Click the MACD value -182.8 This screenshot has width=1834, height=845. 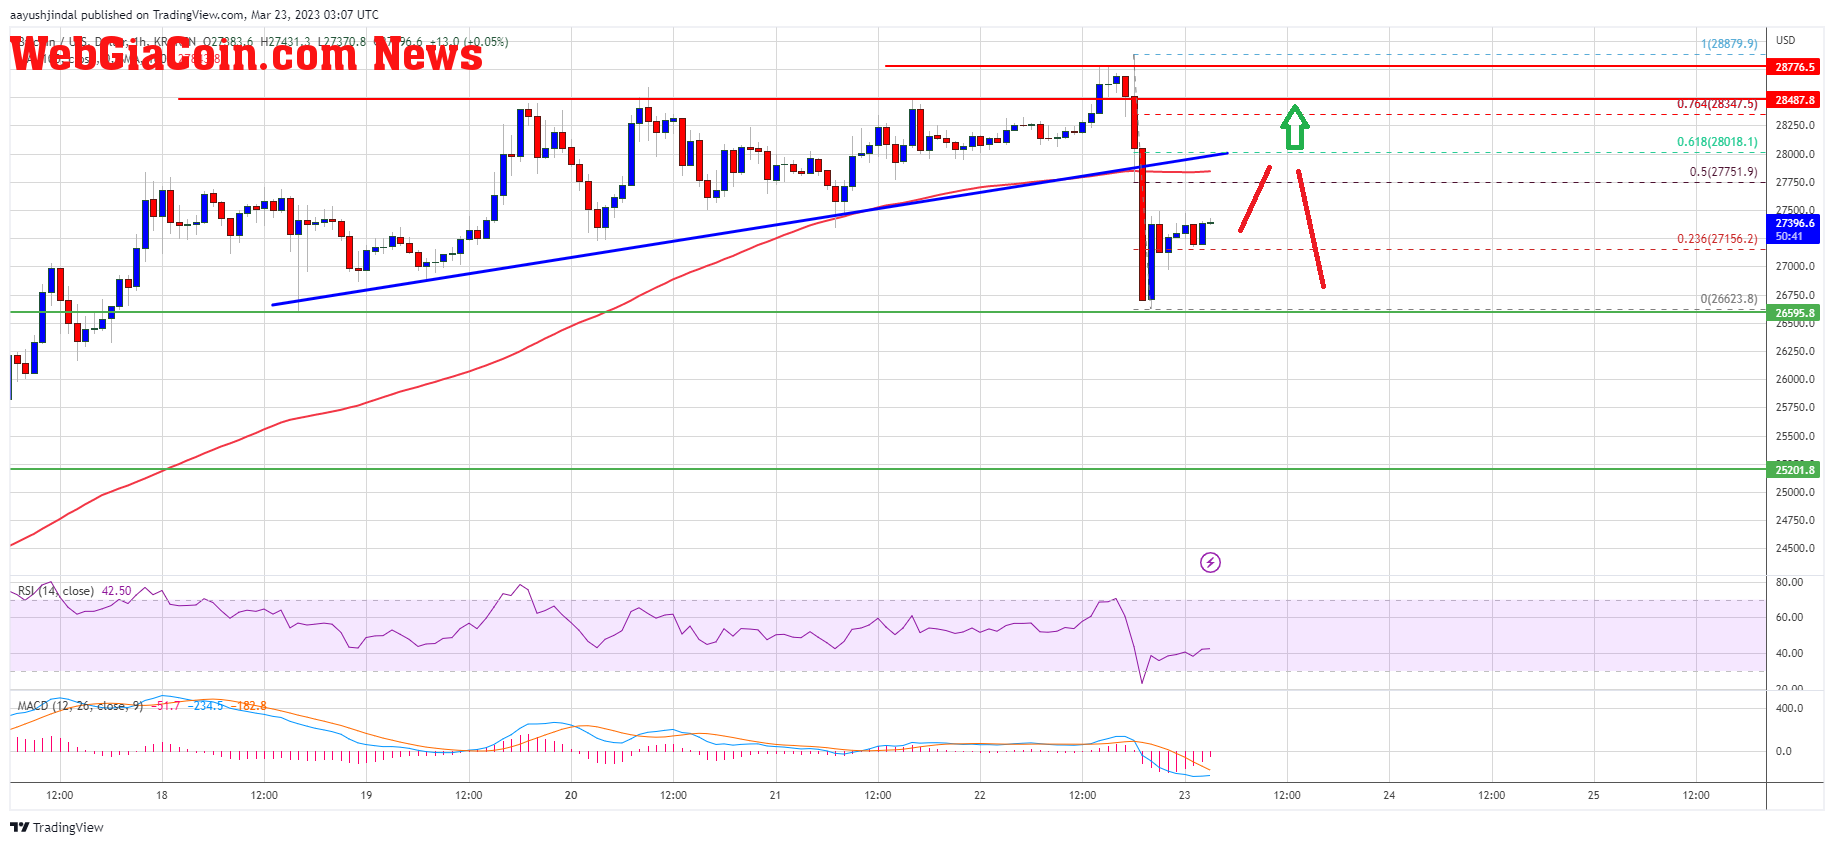tap(250, 706)
